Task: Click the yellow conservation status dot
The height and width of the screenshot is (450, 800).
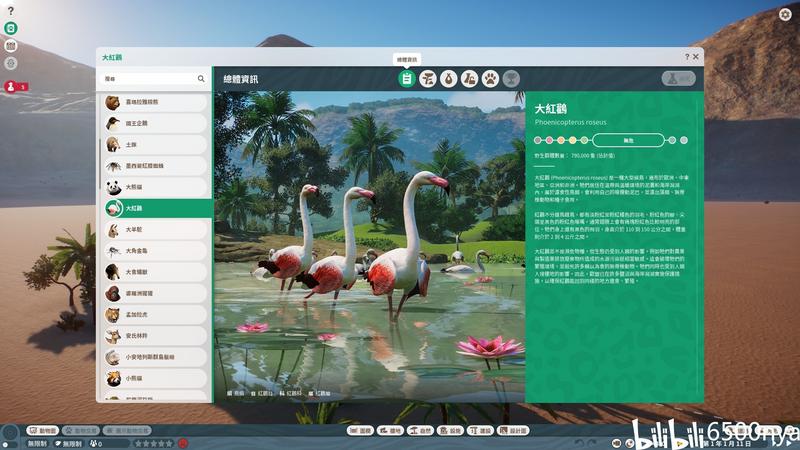Action: point(572,140)
